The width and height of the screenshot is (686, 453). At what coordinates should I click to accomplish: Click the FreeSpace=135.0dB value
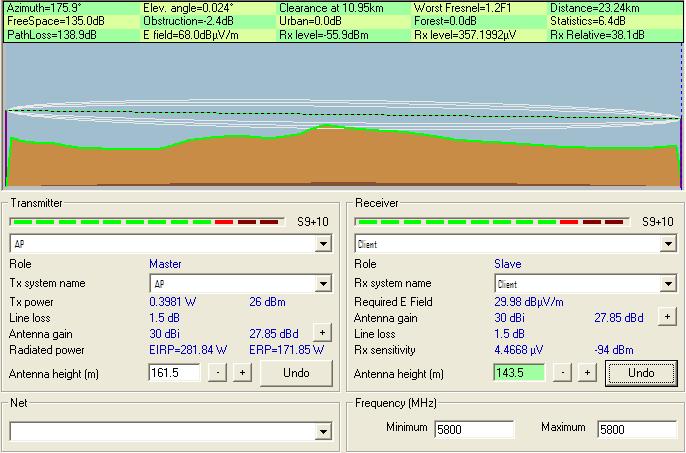pyautogui.click(x=56, y=21)
